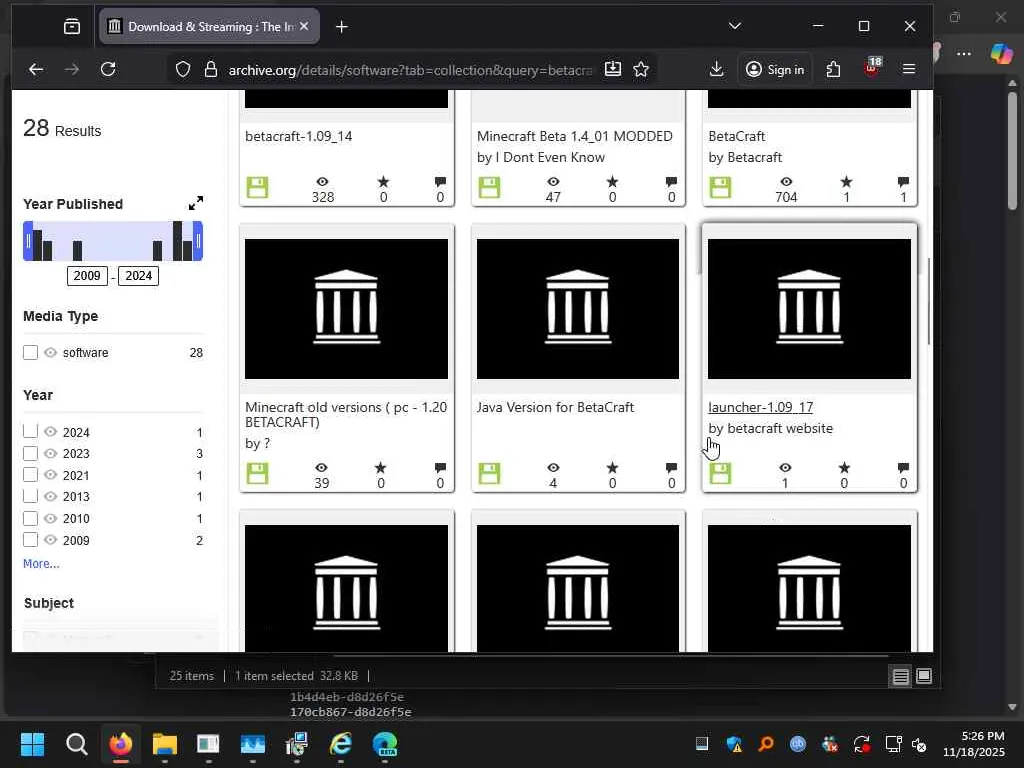Click the Firefox page vertical scrollbar
Image resolution: width=1024 pixels, height=768 pixels.
pos(929,302)
